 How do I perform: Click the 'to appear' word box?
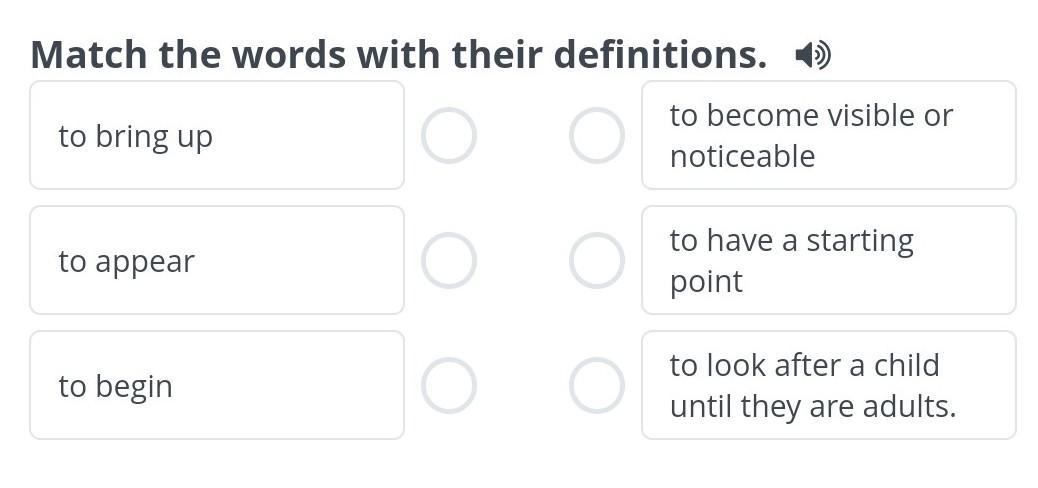pos(216,261)
